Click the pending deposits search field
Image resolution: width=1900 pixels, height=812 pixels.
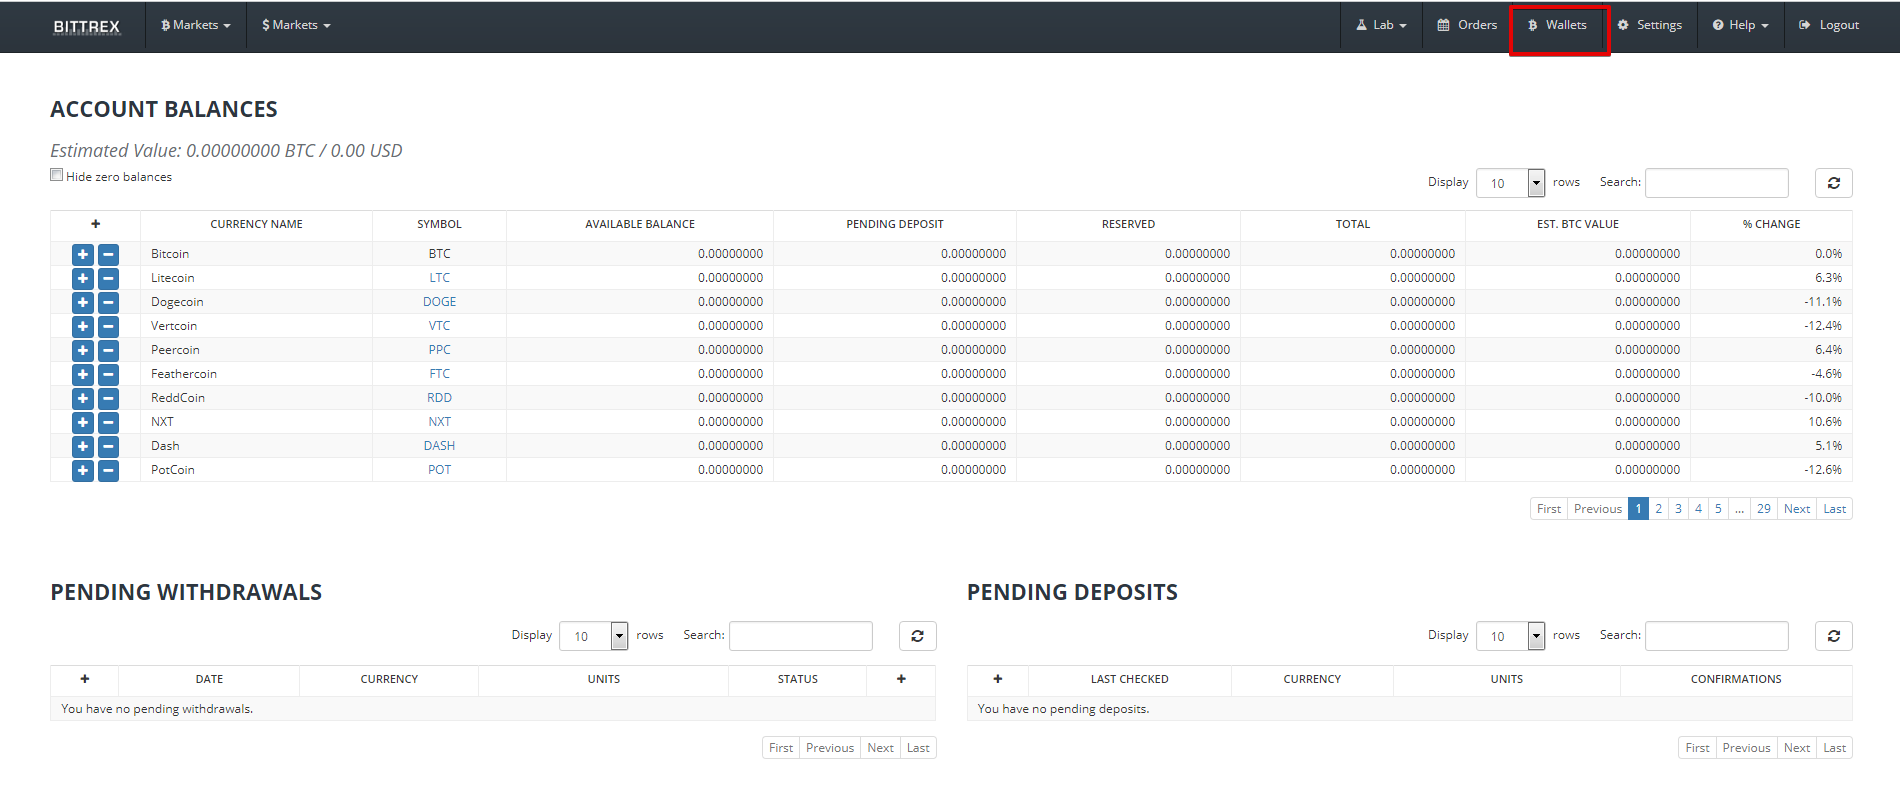1716,636
